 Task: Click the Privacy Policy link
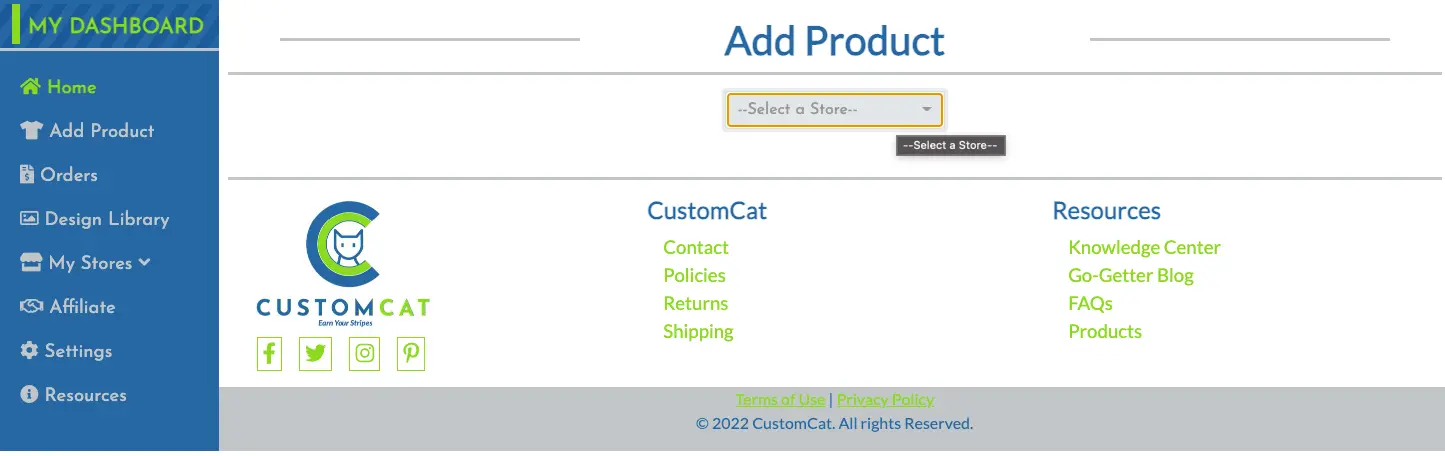885,400
